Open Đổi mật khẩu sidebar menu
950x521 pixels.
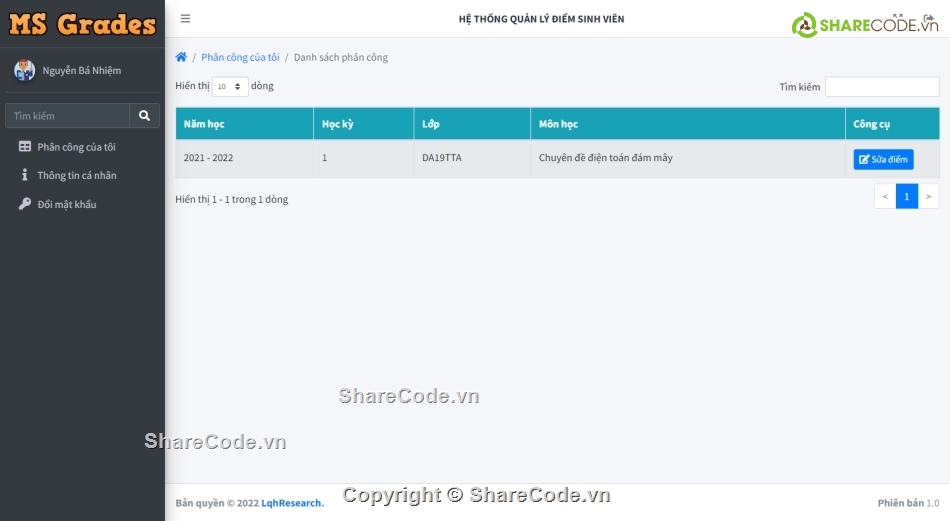point(66,204)
